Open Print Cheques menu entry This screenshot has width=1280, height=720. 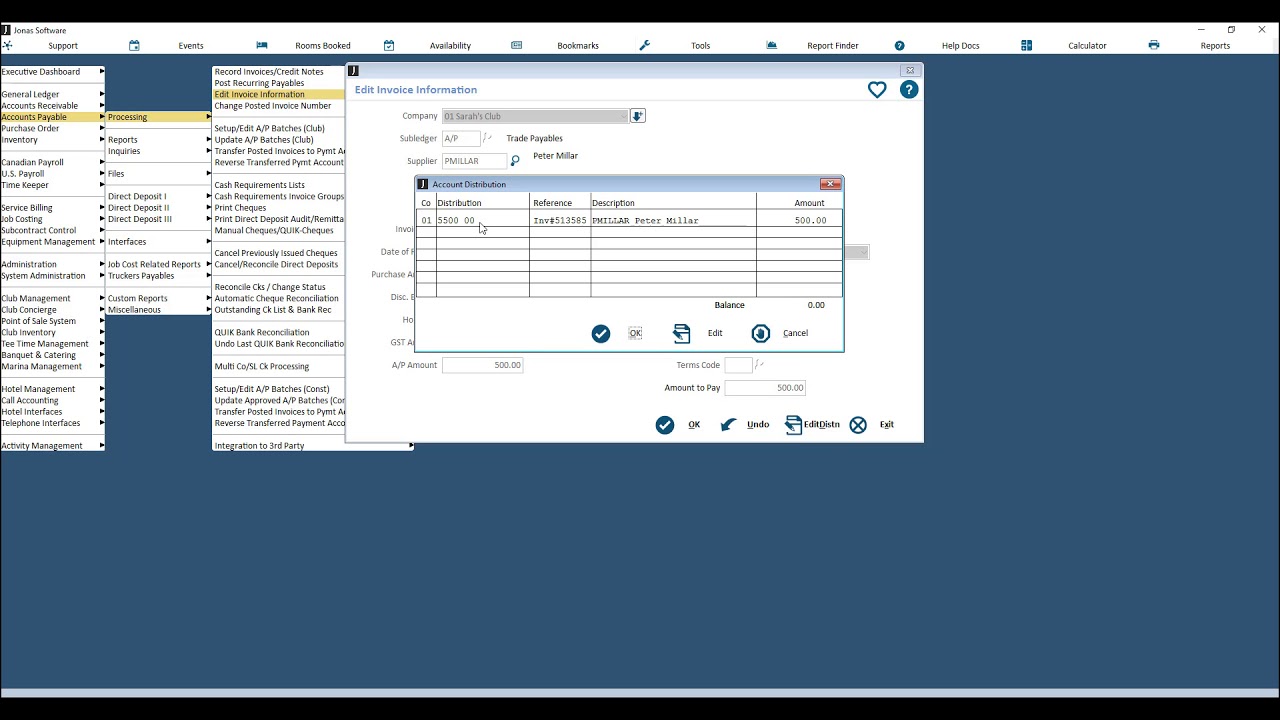[x=279, y=208]
